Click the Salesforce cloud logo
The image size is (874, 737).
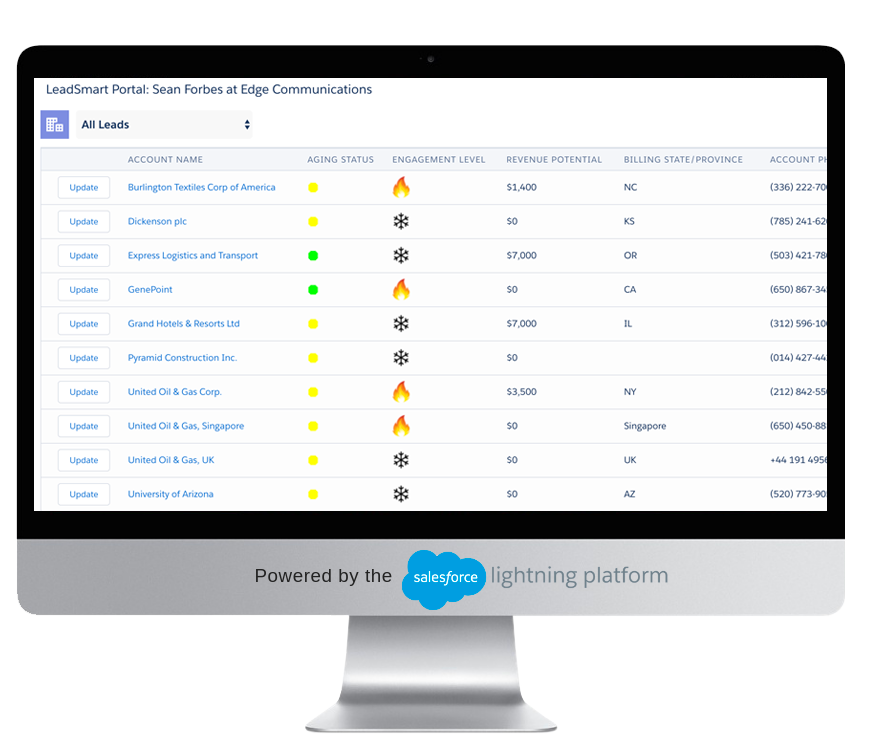point(444,579)
